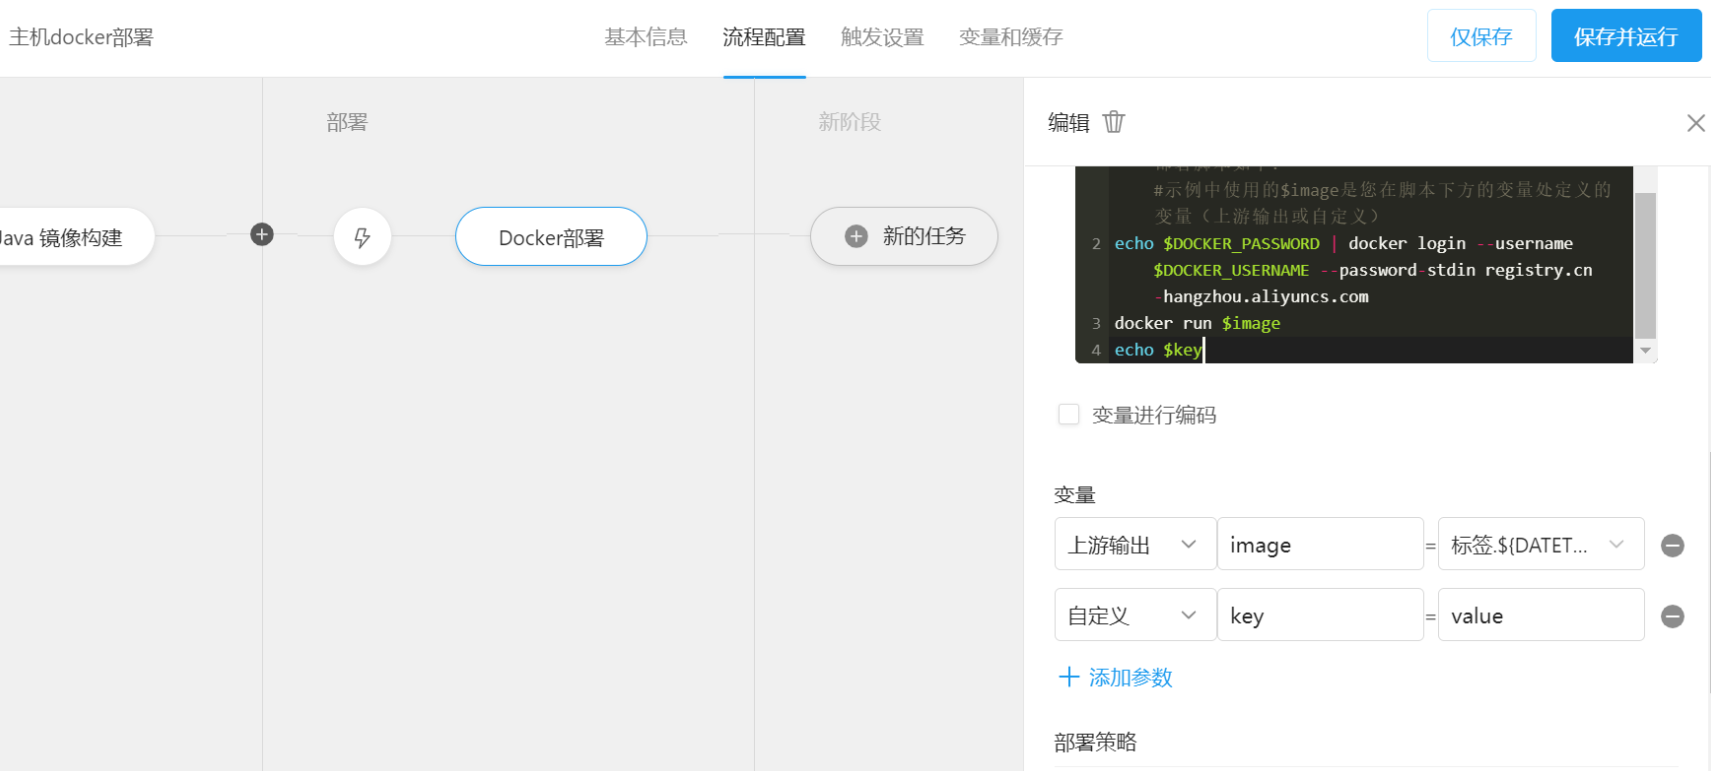
Task: Click the key variable name field
Action: (x=1320, y=615)
